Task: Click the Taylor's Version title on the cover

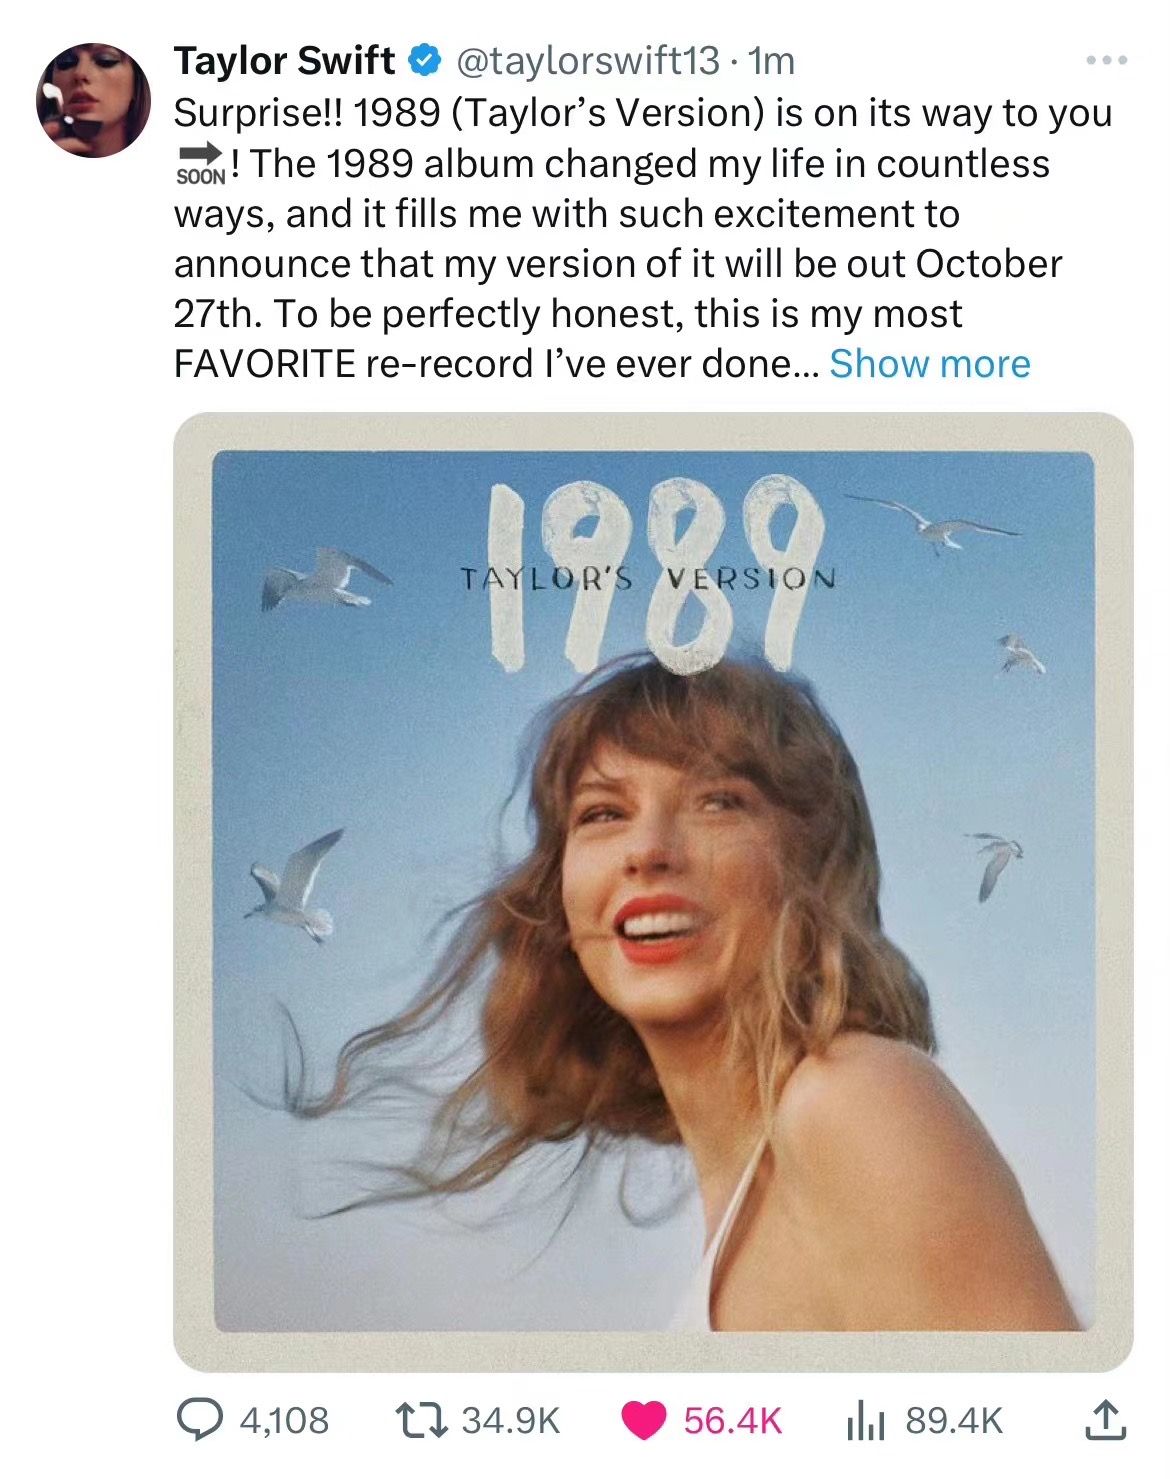Action: pyautogui.click(x=647, y=578)
